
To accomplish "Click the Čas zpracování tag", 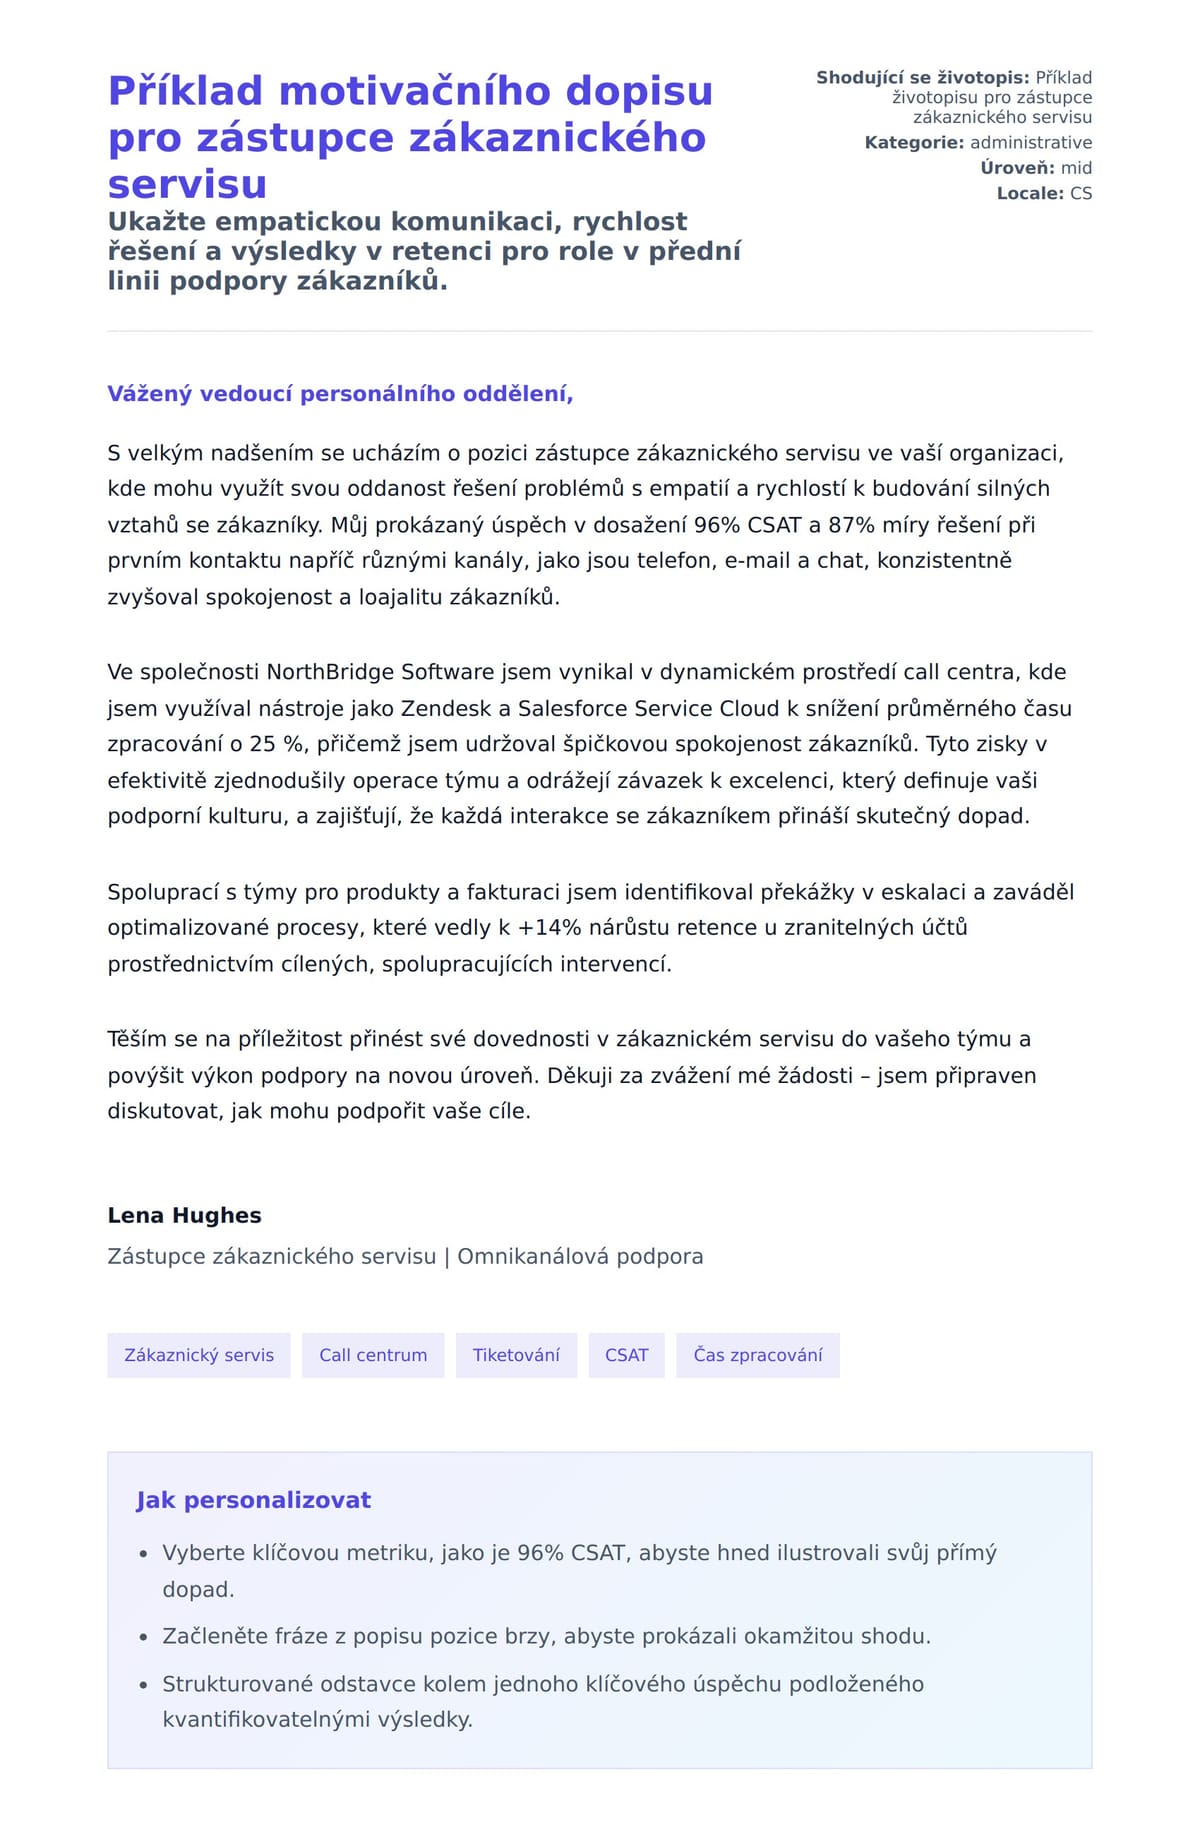I will [x=757, y=1355].
